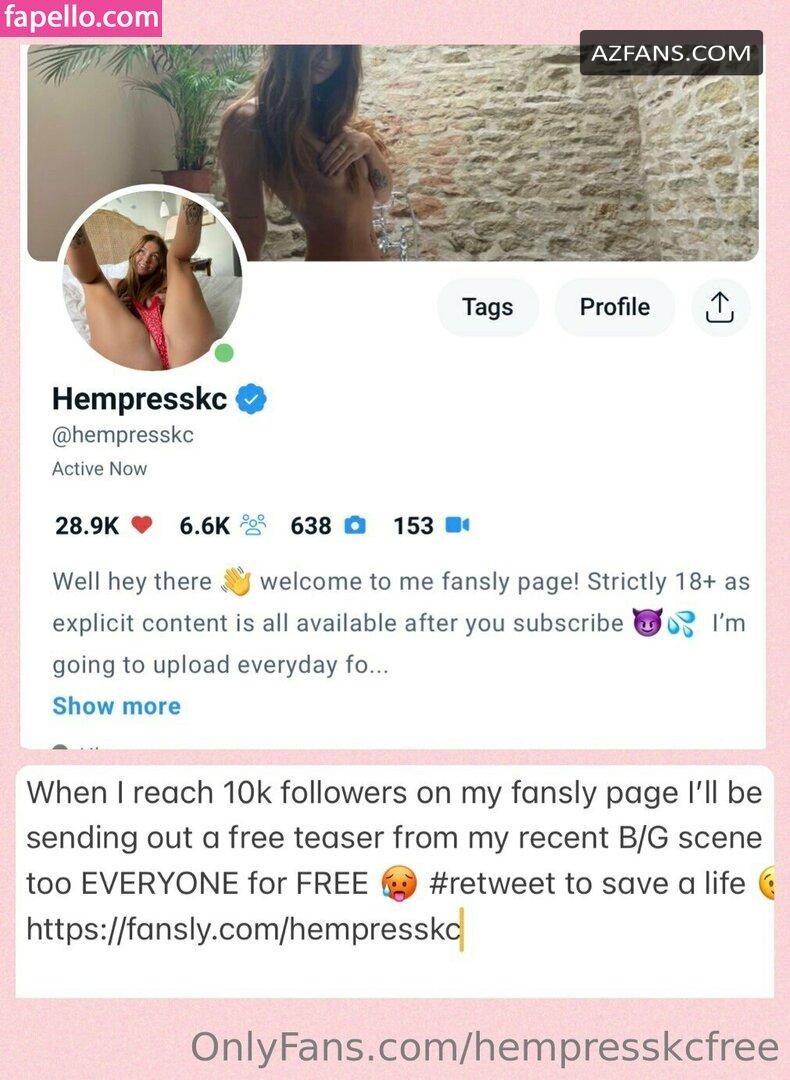Click the blue camera photos icon
This screenshot has height=1080, width=790.
[x=355, y=526]
